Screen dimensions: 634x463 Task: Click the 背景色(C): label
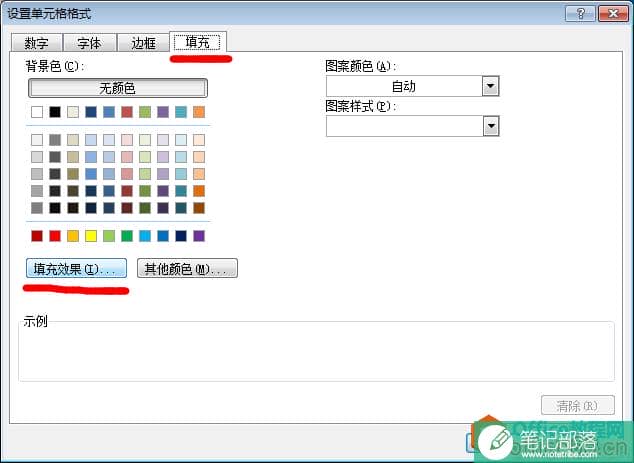[55, 66]
